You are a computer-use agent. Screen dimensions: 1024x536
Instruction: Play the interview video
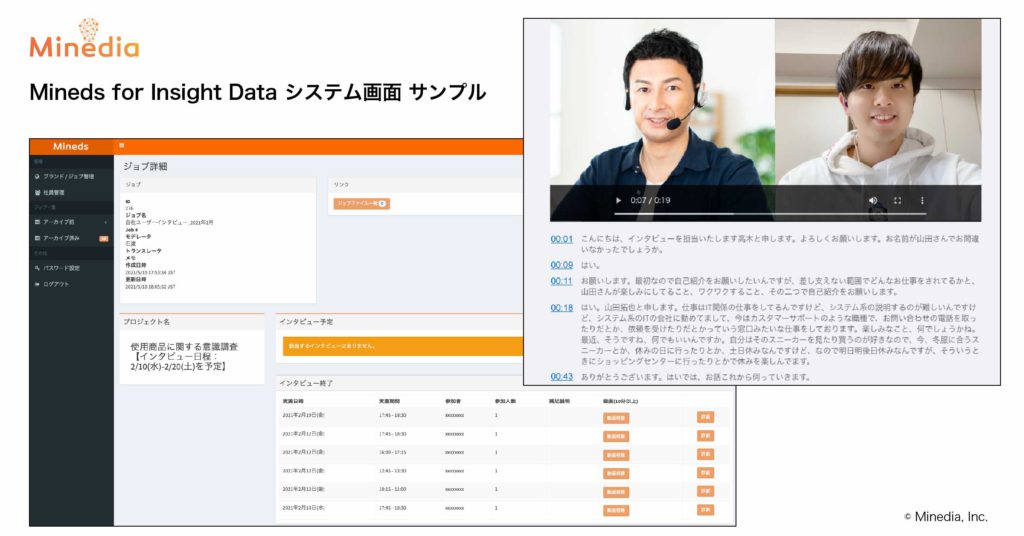618,200
